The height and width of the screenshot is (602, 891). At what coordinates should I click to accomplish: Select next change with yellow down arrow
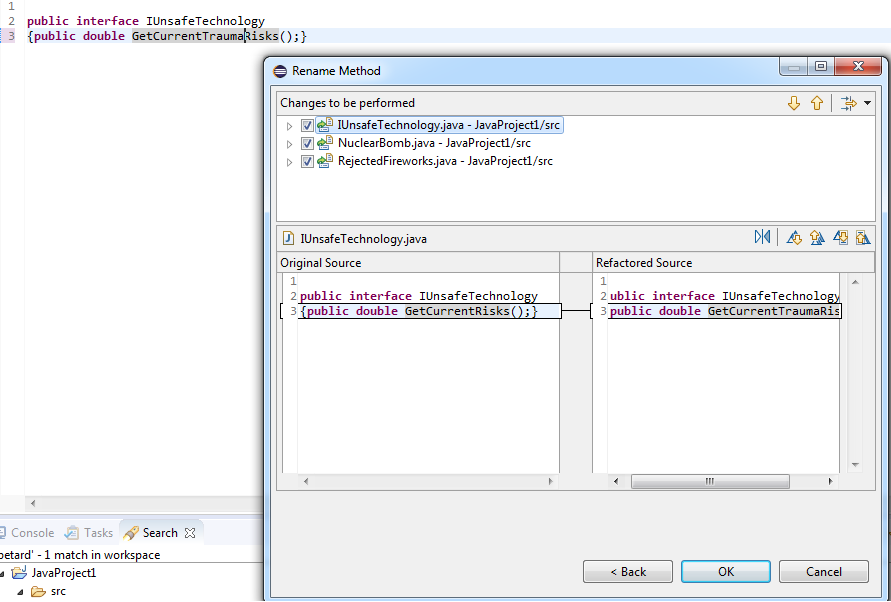click(x=794, y=103)
